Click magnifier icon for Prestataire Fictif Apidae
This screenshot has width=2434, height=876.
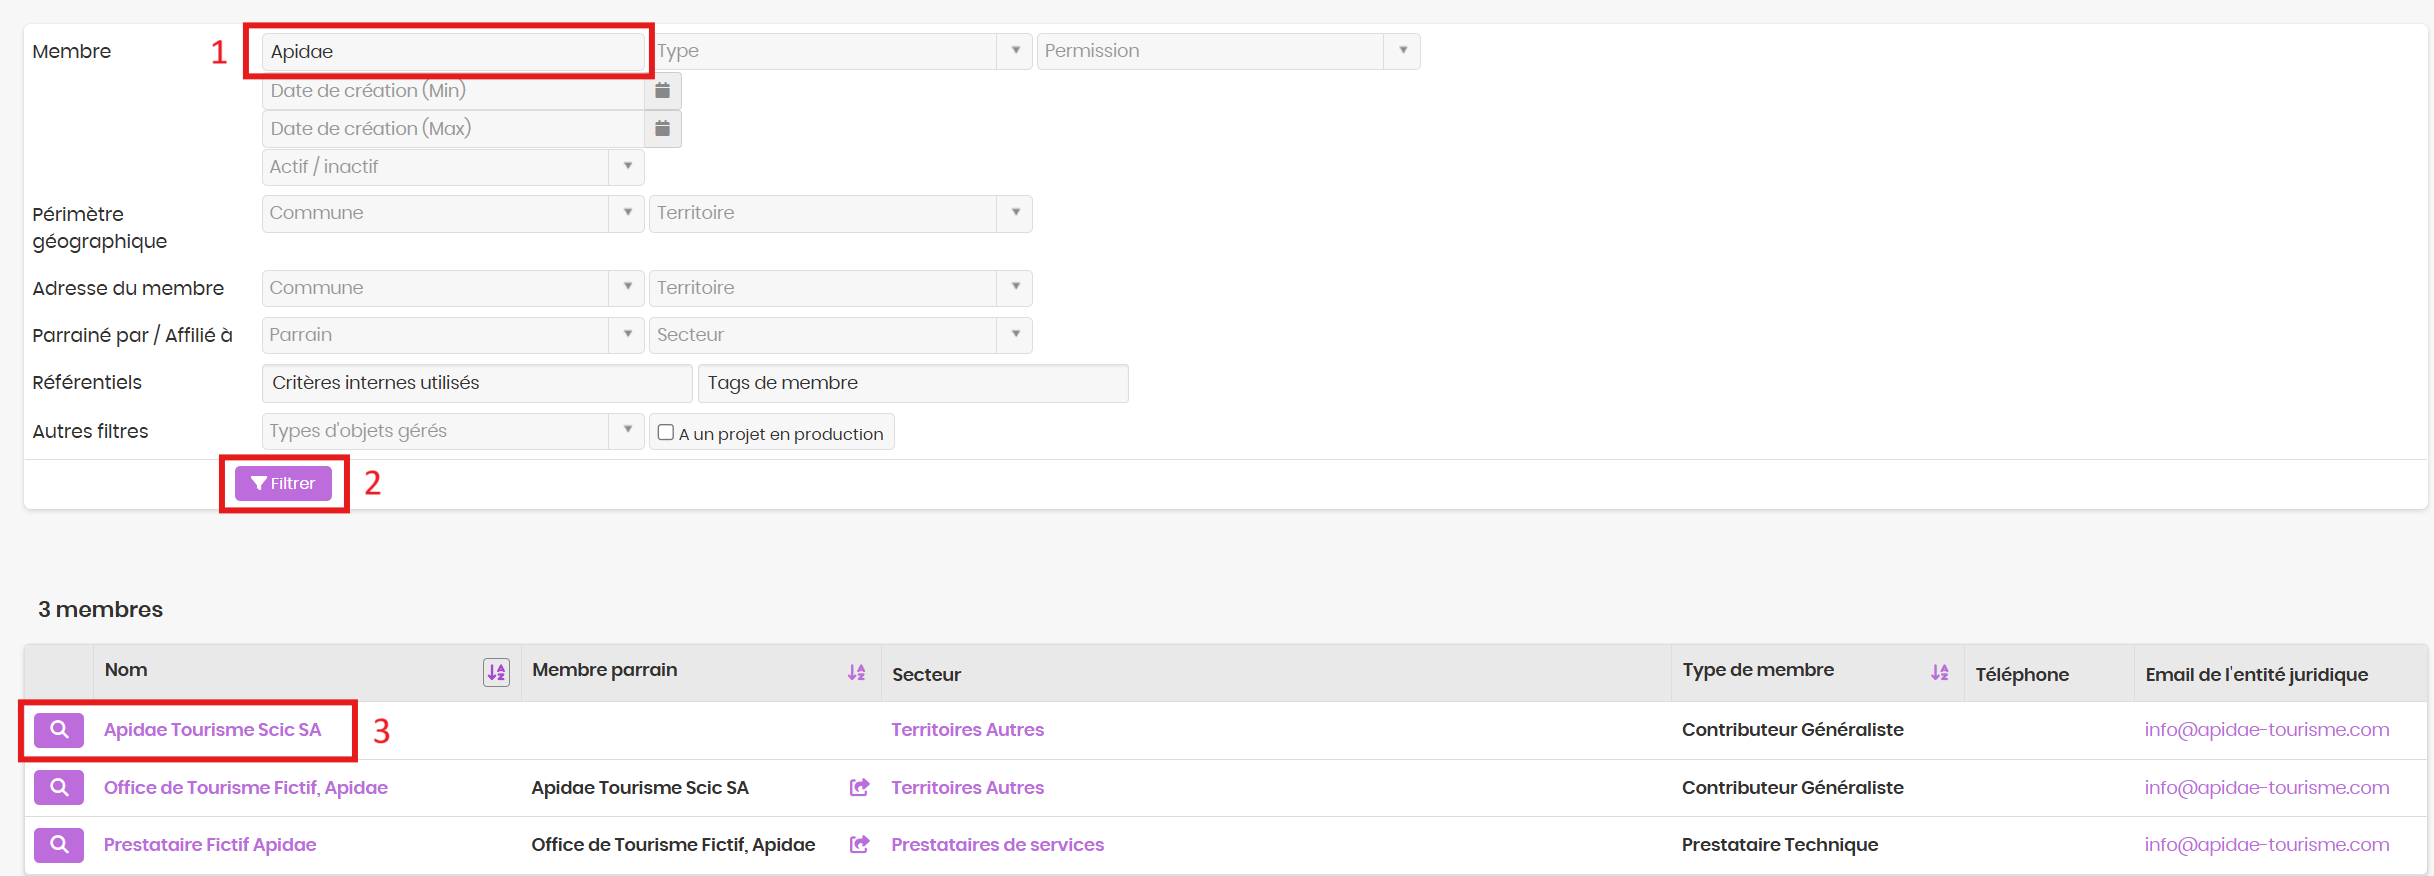[x=59, y=845]
